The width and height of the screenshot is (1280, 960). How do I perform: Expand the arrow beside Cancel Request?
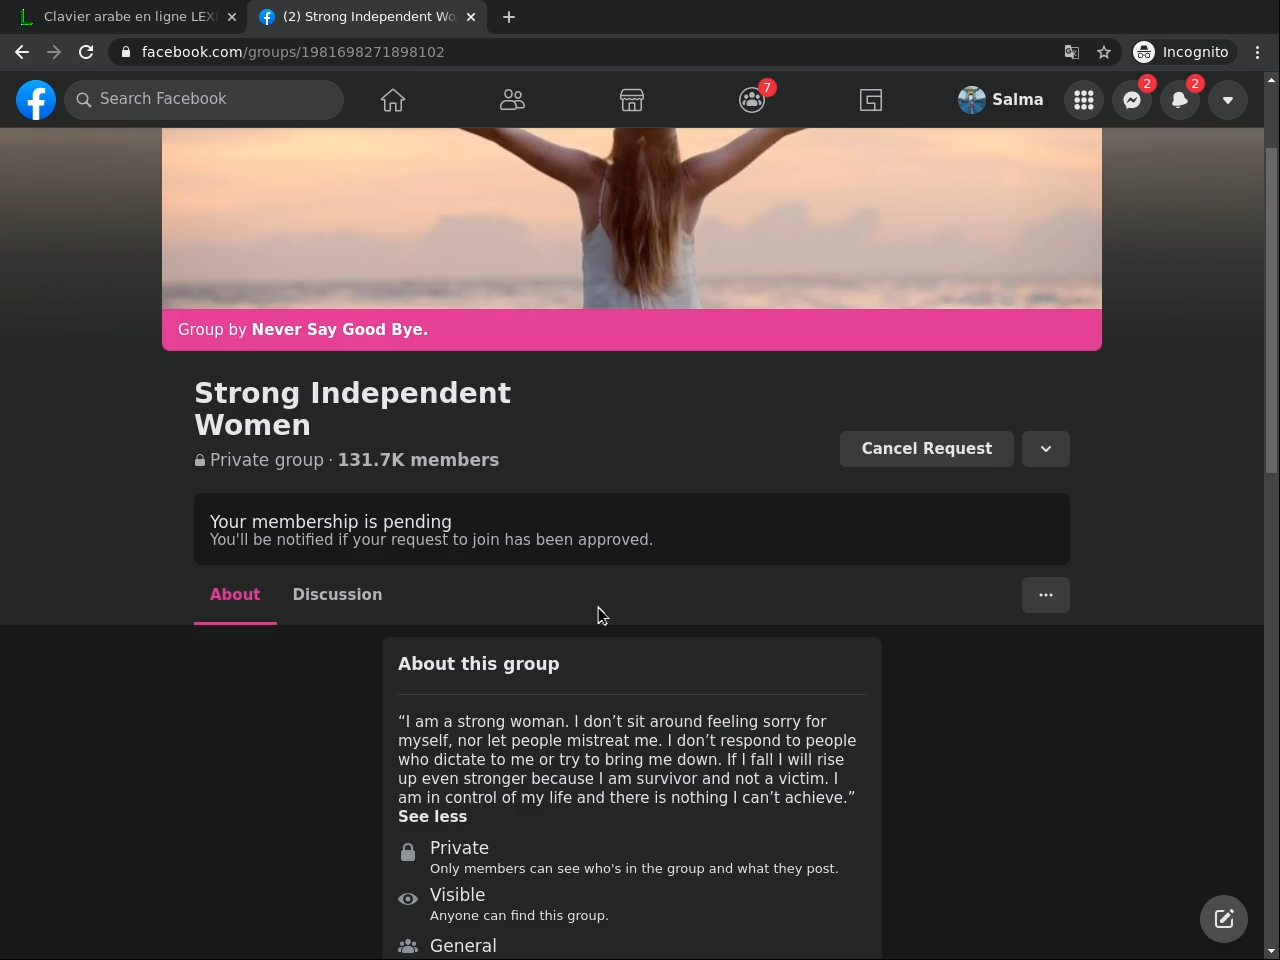coord(1046,449)
